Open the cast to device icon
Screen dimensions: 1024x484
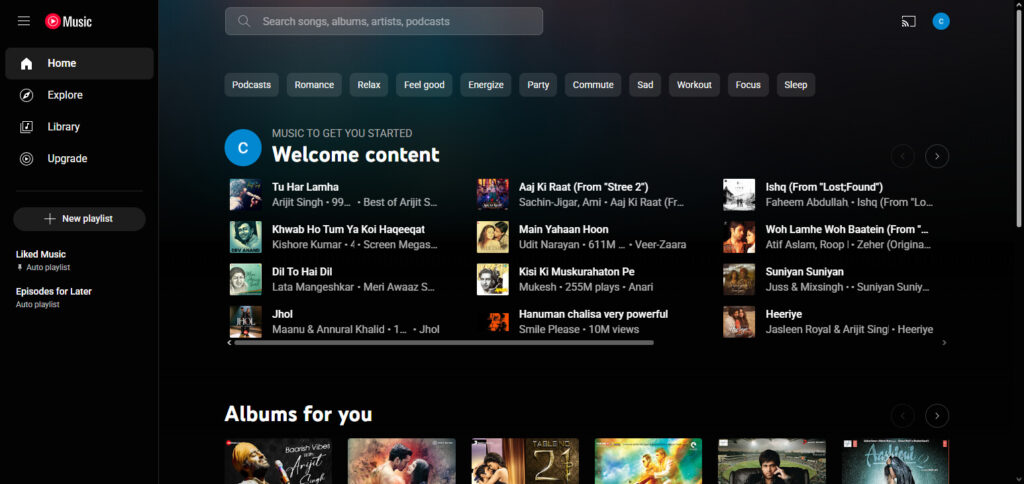click(908, 22)
